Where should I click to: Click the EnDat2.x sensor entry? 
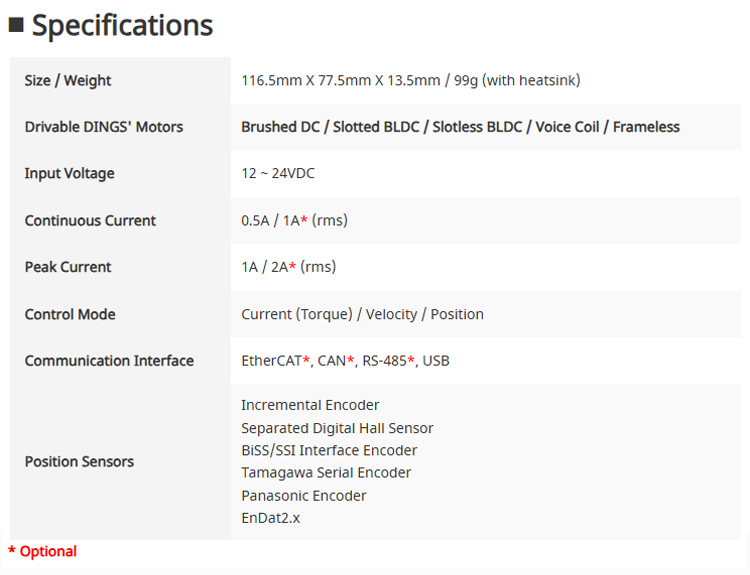click(270, 518)
